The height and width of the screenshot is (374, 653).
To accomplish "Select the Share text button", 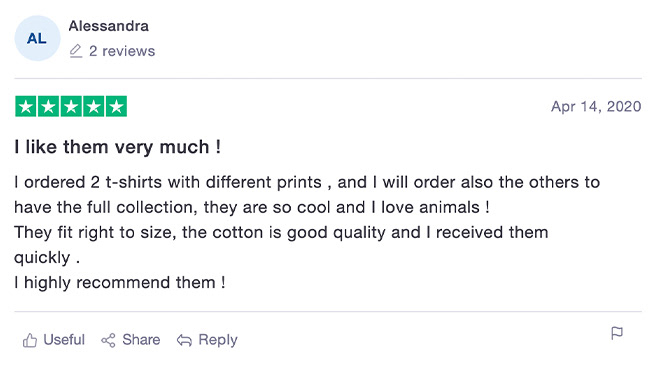I will click(x=141, y=340).
